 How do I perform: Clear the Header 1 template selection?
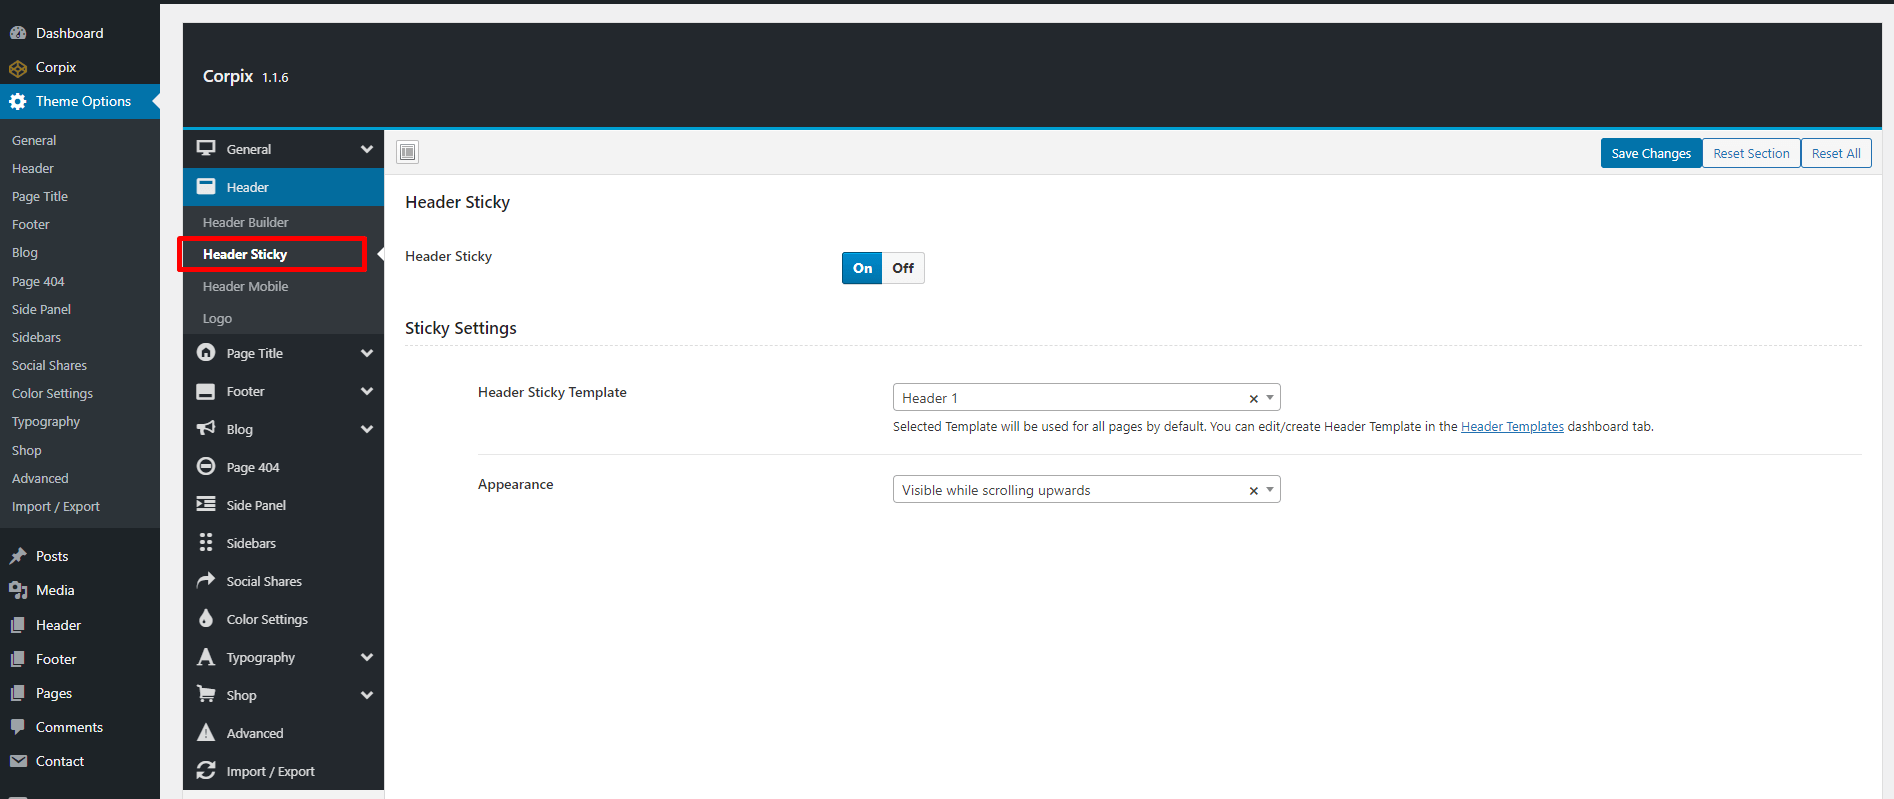[1253, 399]
